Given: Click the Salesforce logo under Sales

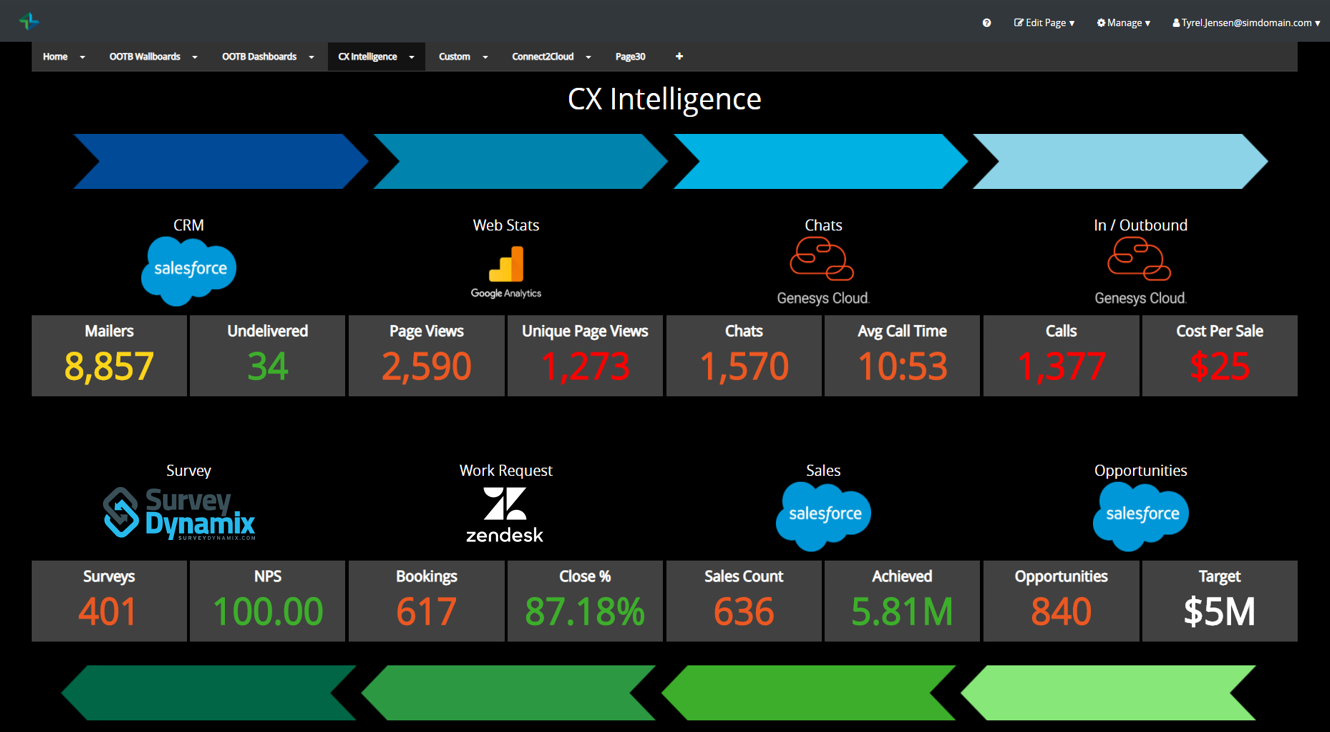Looking at the screenshot, I should (x=824, y=516).
